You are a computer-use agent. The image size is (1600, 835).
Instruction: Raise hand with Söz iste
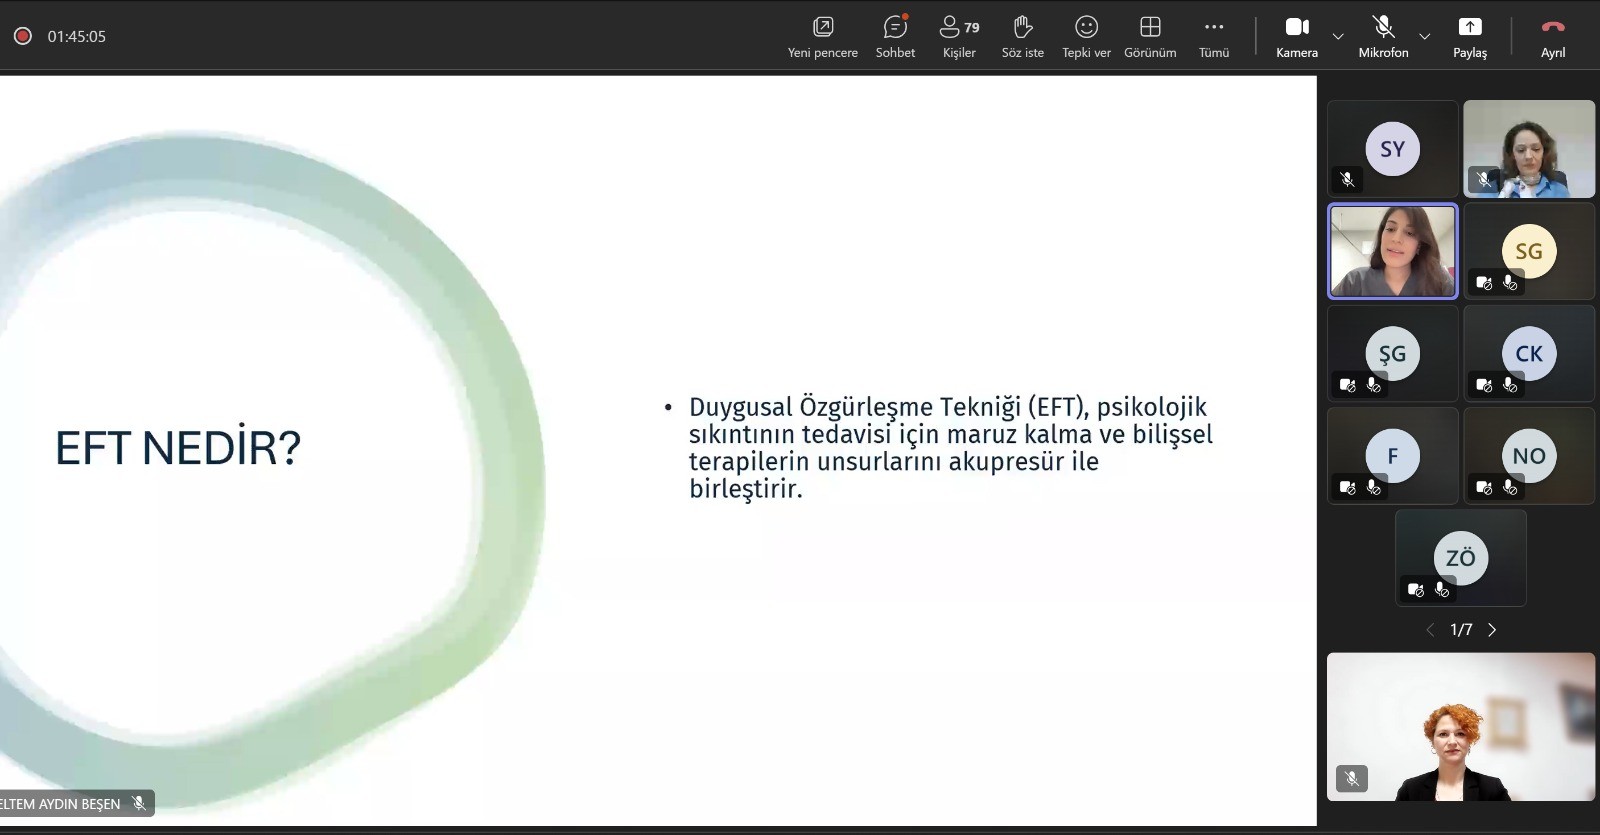1022,36
